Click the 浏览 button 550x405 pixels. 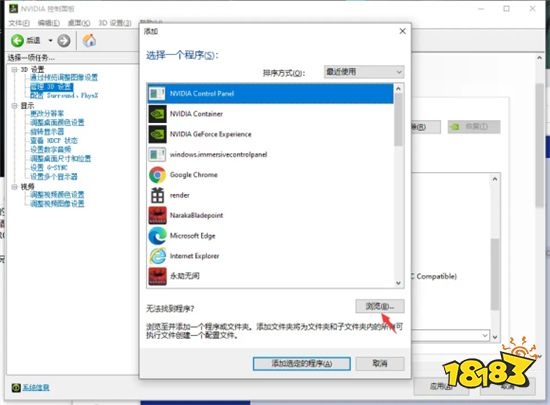pyautogui.click(x=380, y=306)
